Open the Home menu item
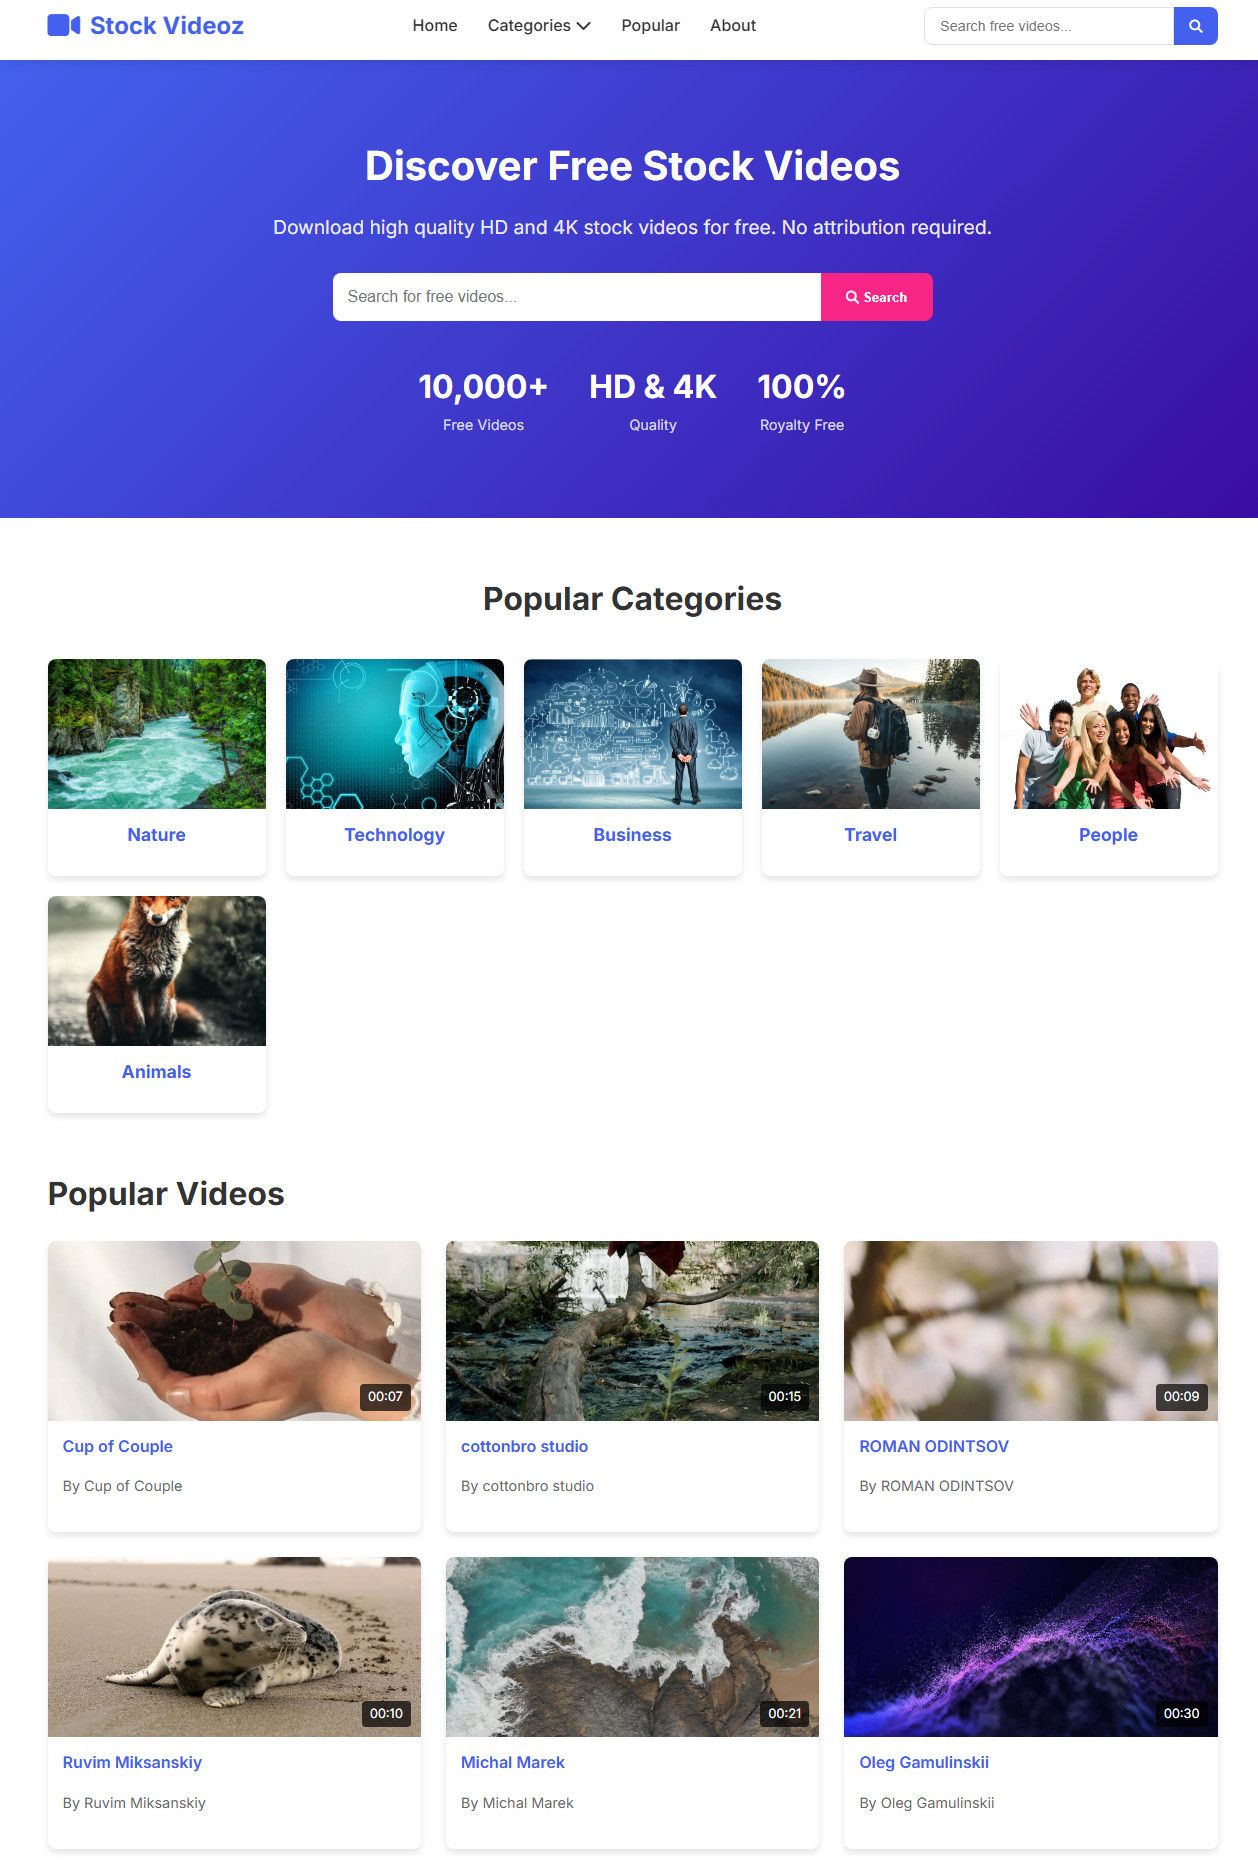This screenshot has height=1862, width=1258. pyautogui.click(x=435, y=26)
